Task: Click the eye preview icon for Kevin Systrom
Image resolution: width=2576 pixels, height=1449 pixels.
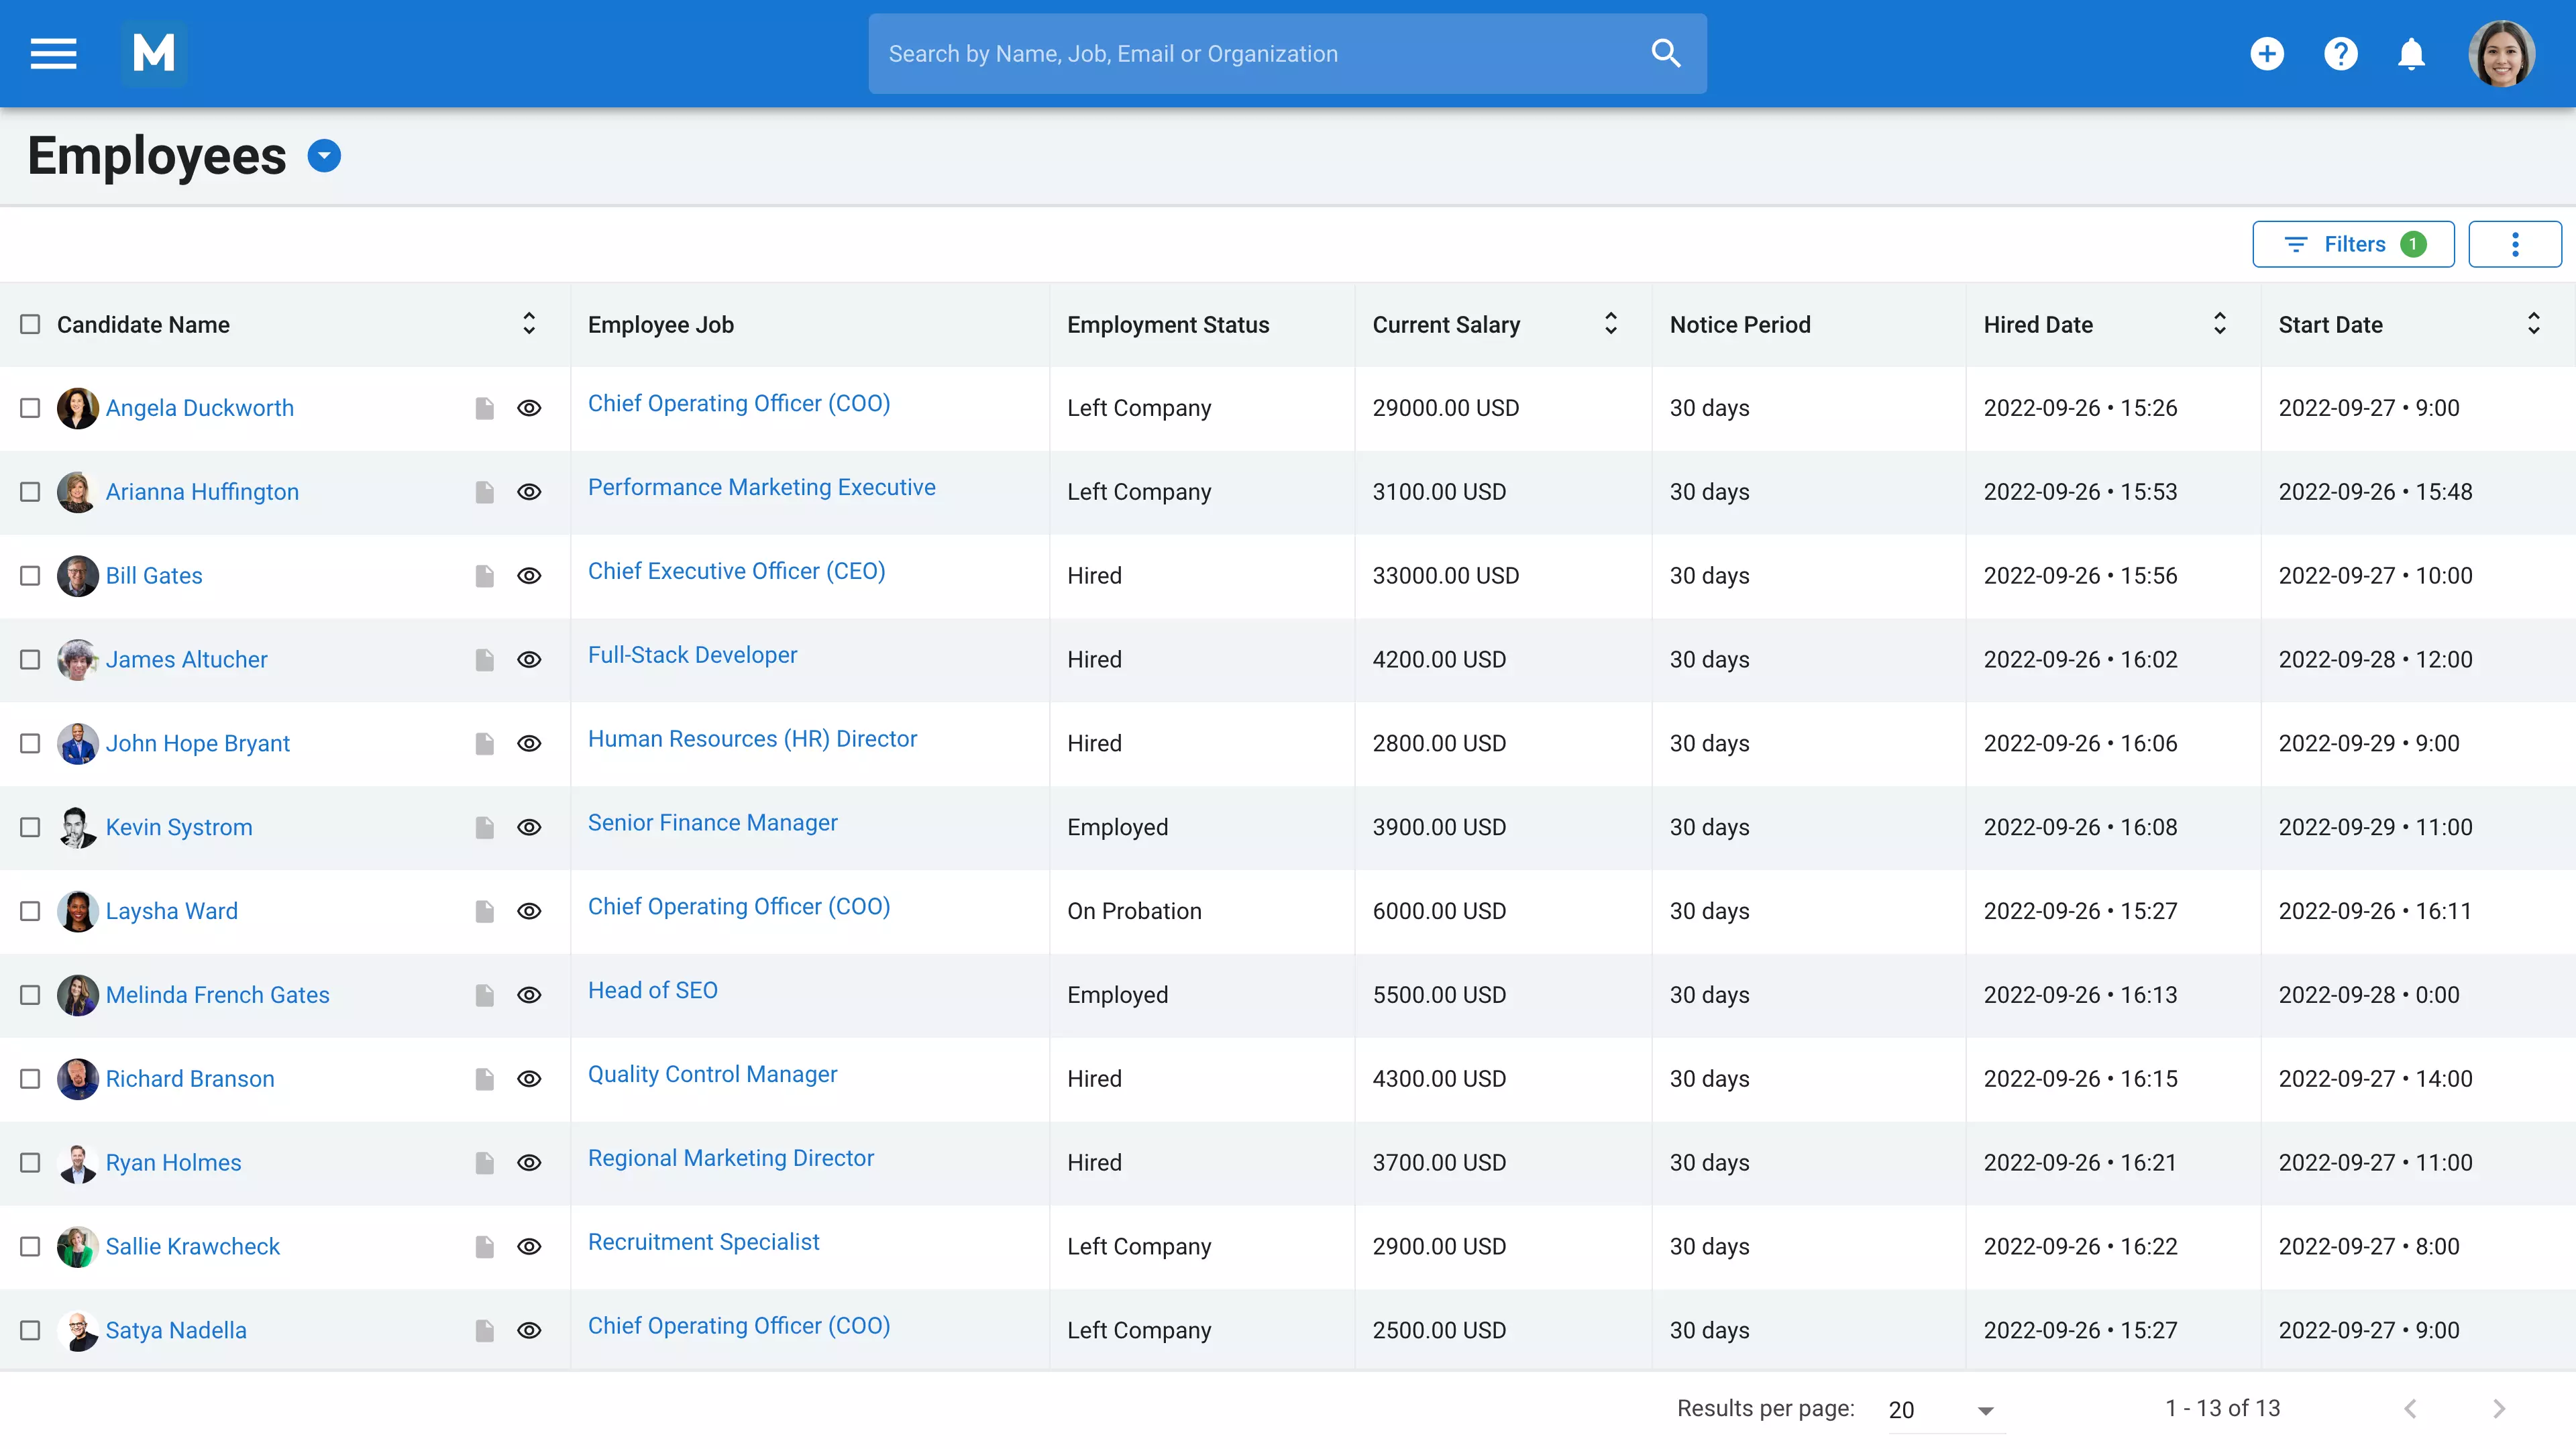Action: [529, 827]
